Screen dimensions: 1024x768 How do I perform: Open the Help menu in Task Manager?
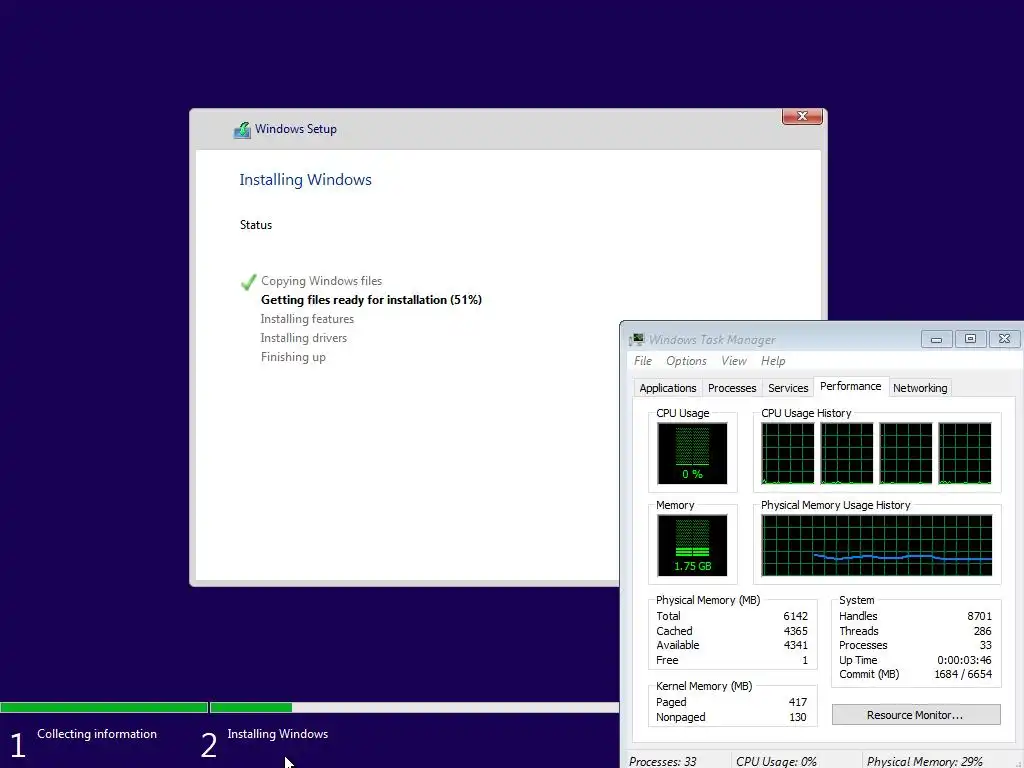pyautogui.click(x=773, y=361)
